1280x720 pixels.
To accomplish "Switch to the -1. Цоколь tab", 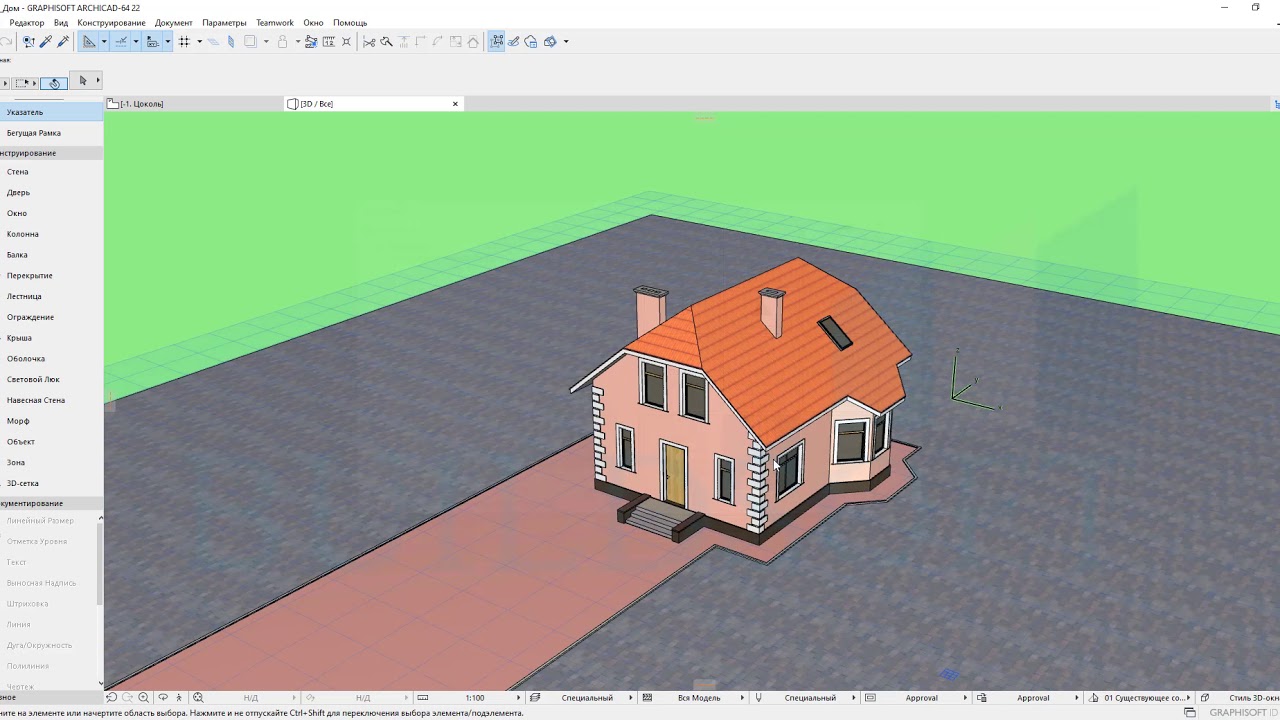I will click(142, 104).
